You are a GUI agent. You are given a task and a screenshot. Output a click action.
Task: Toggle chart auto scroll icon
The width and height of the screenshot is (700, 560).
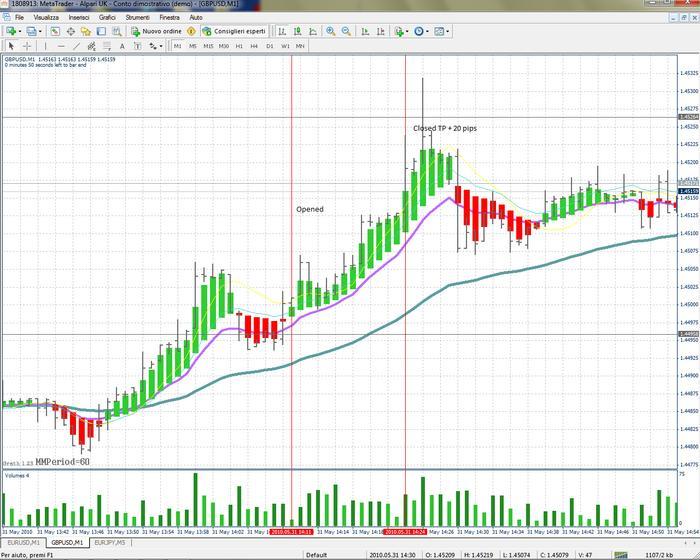pyautogui.click(x=365, y=31)
